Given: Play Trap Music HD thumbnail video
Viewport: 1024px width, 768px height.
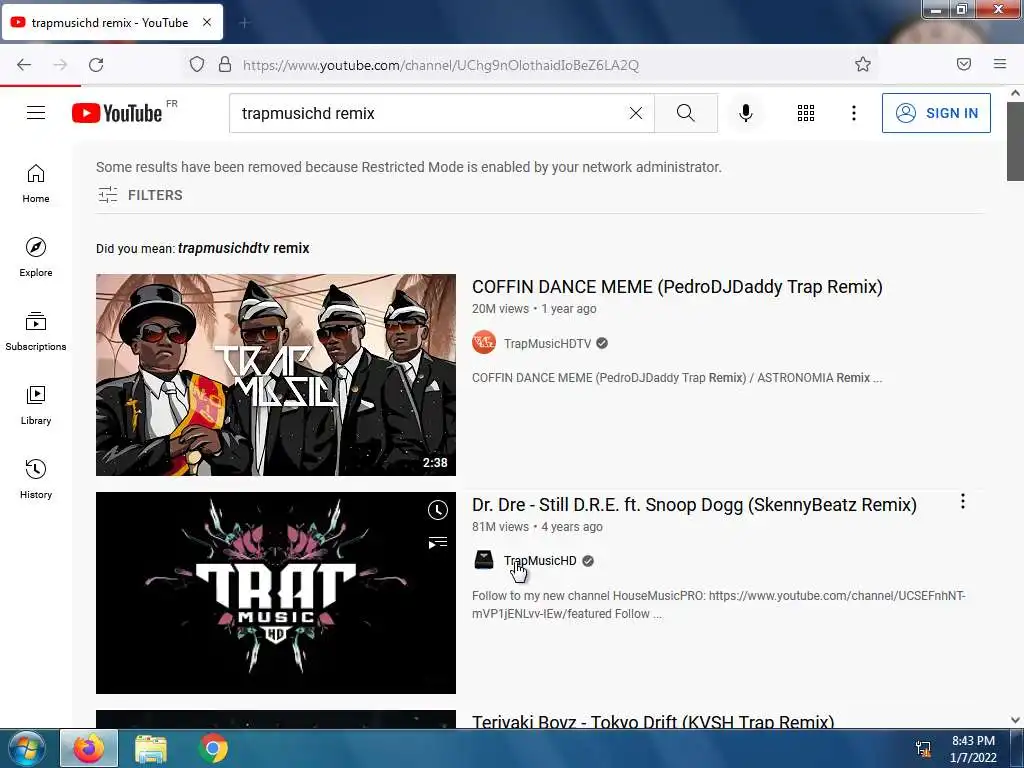Looking at the screenshot, I should [276, 593].
